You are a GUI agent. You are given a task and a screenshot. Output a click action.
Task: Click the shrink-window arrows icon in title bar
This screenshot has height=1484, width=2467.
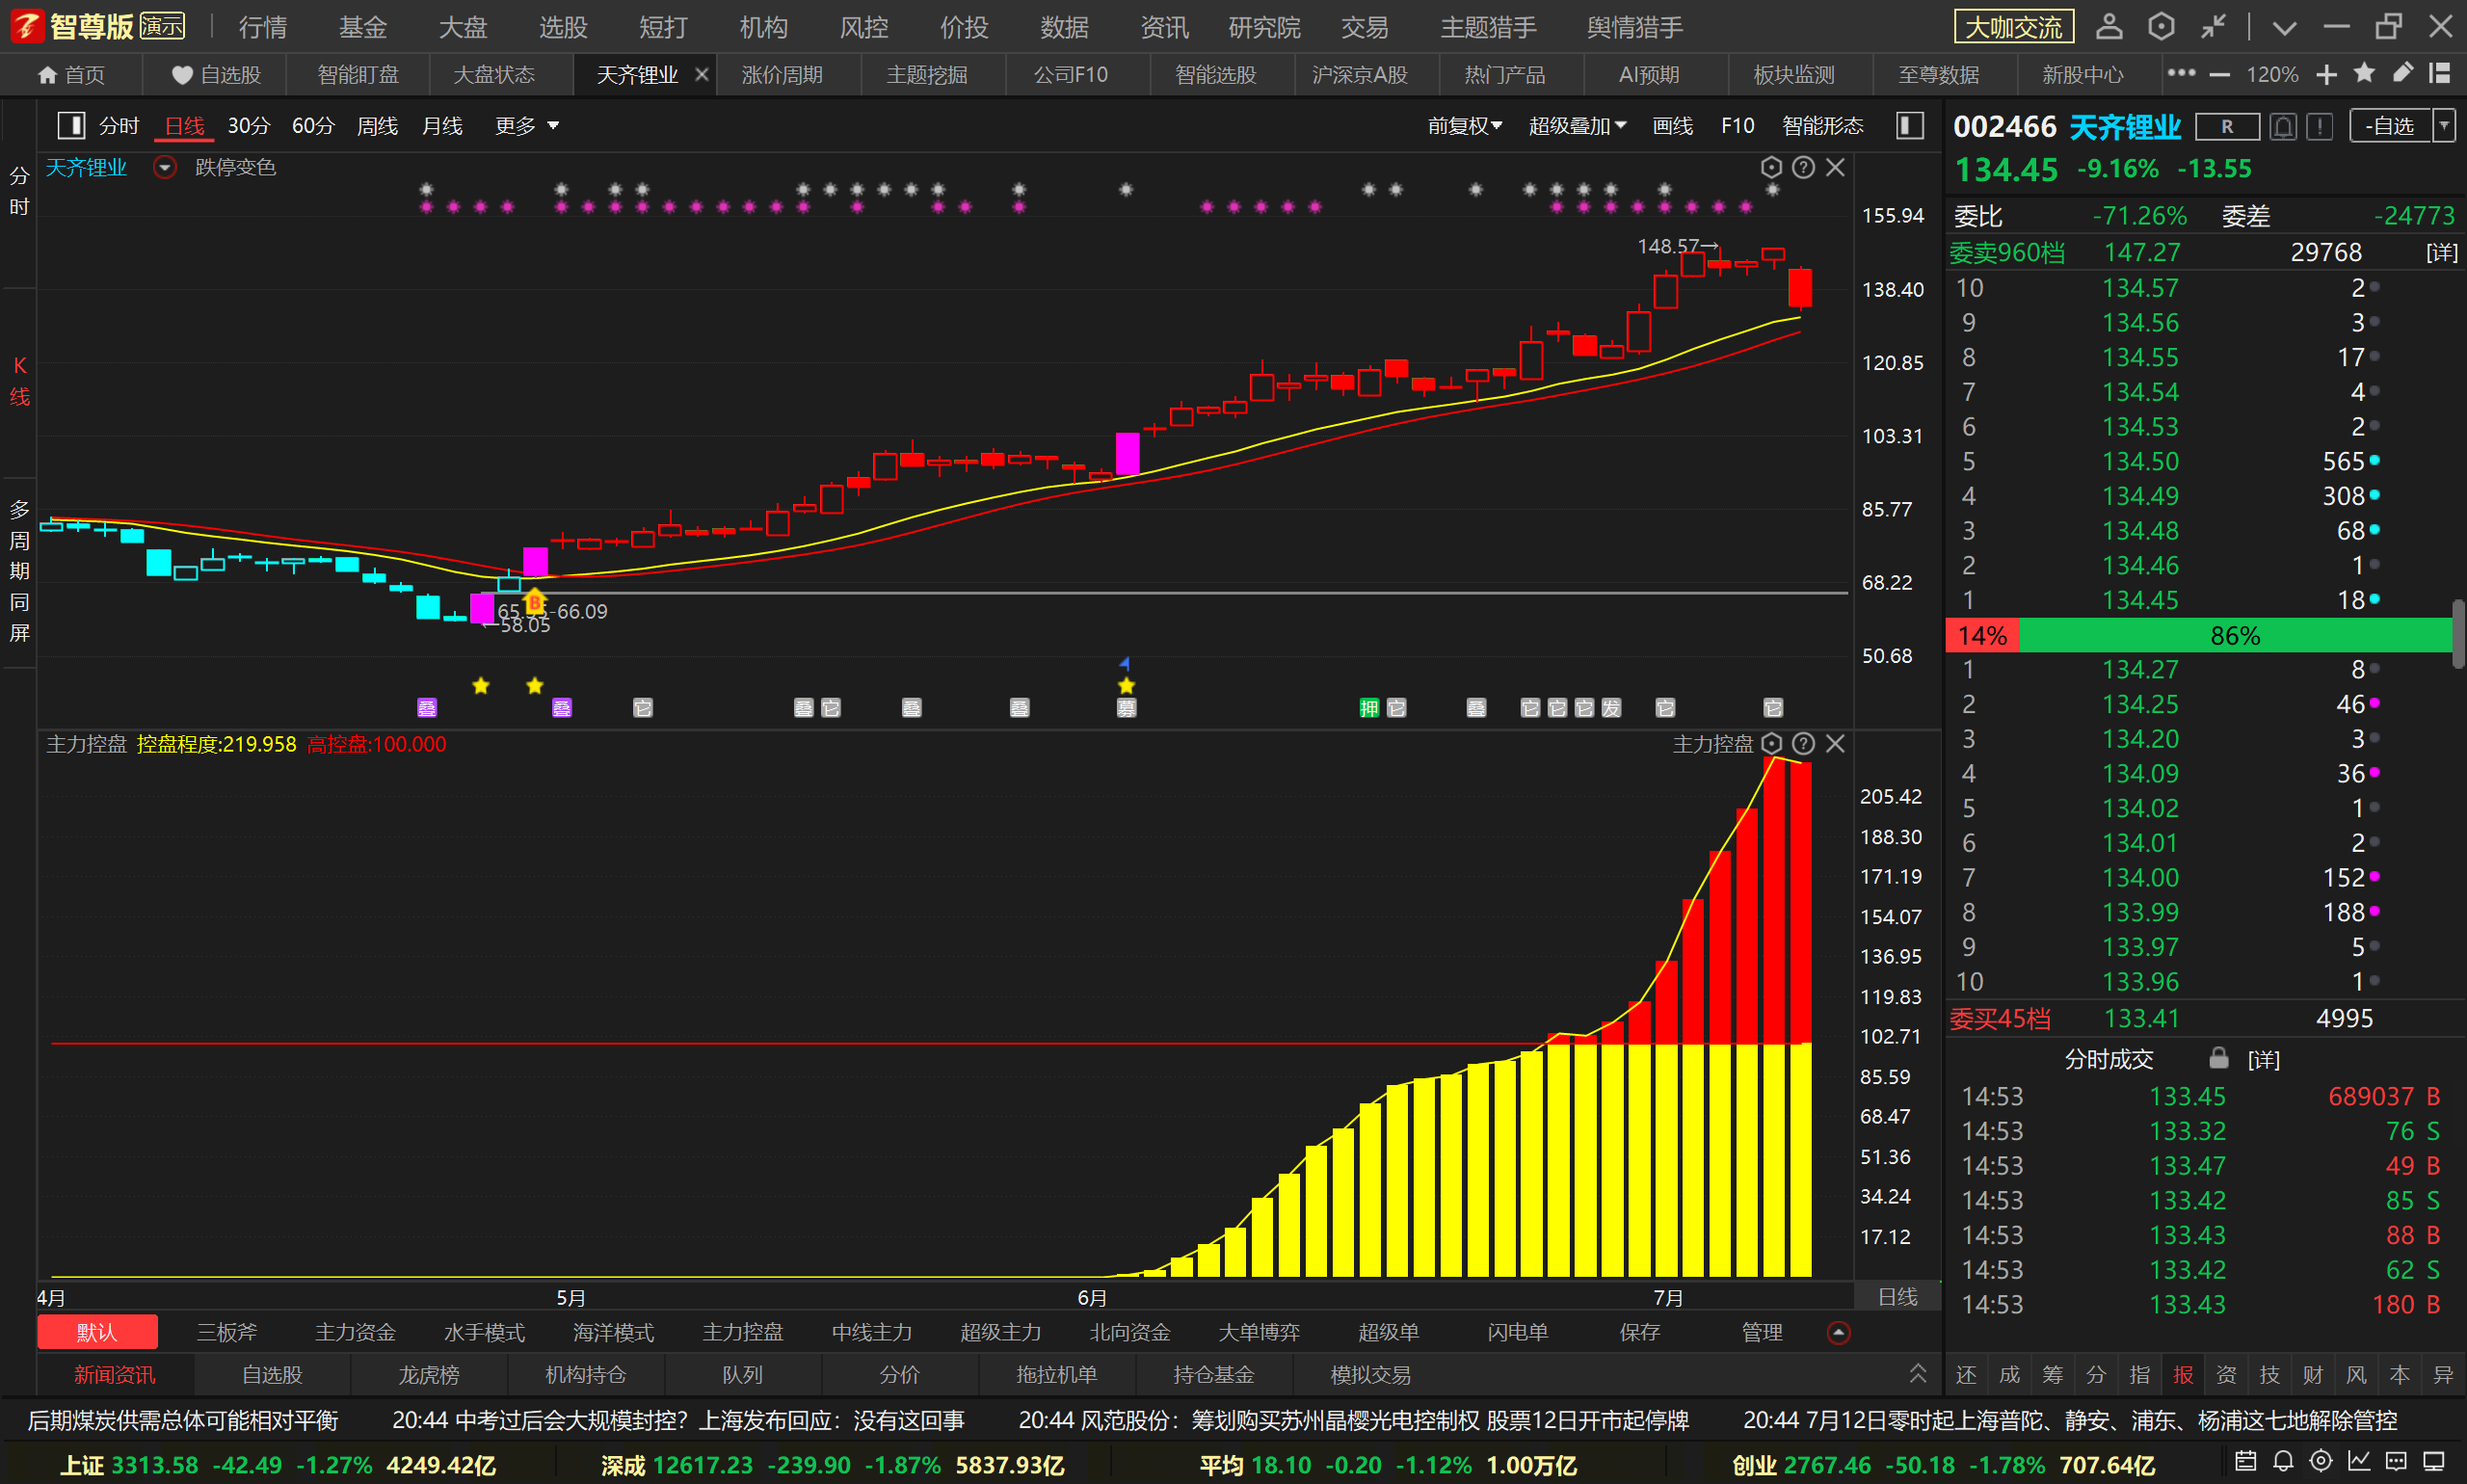tap(2213, 26)
